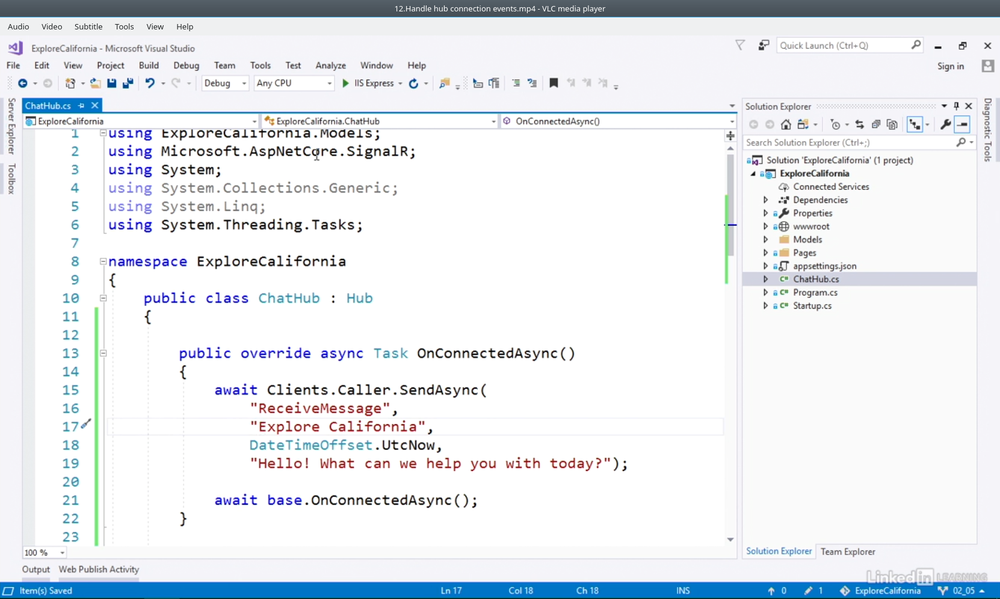
Task: Toggle Preview Selected Items in Solution Explorer
Action: [x=962, y=124]
